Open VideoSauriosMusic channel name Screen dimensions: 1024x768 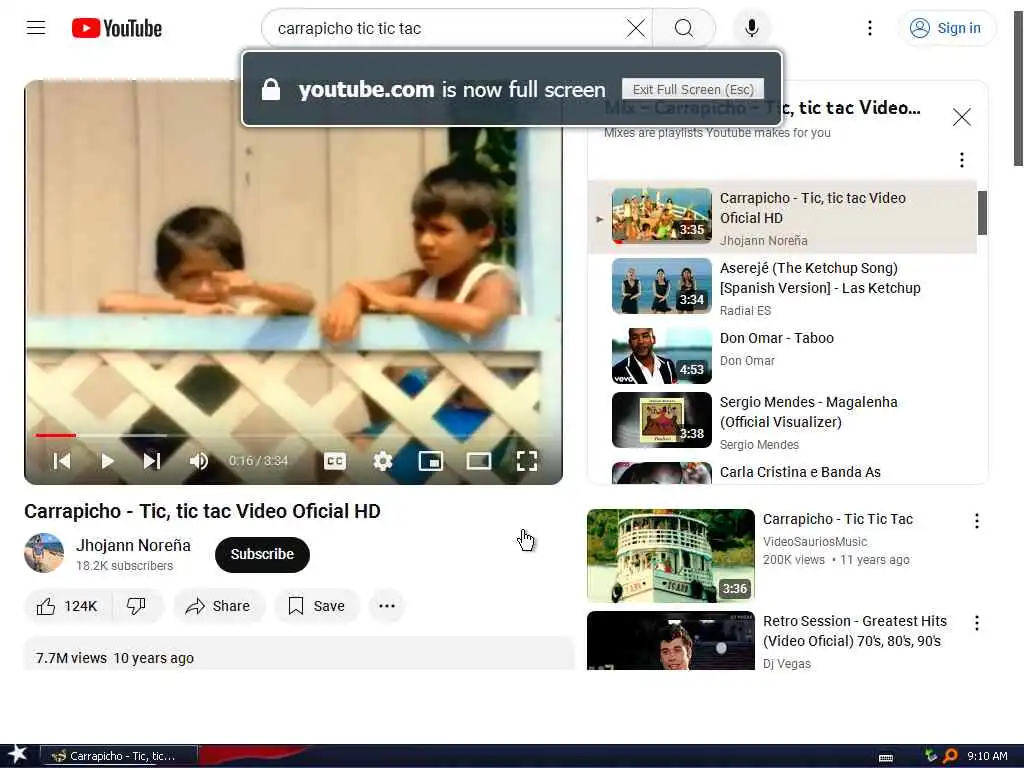pyautogui.click(x=814, y=541)
